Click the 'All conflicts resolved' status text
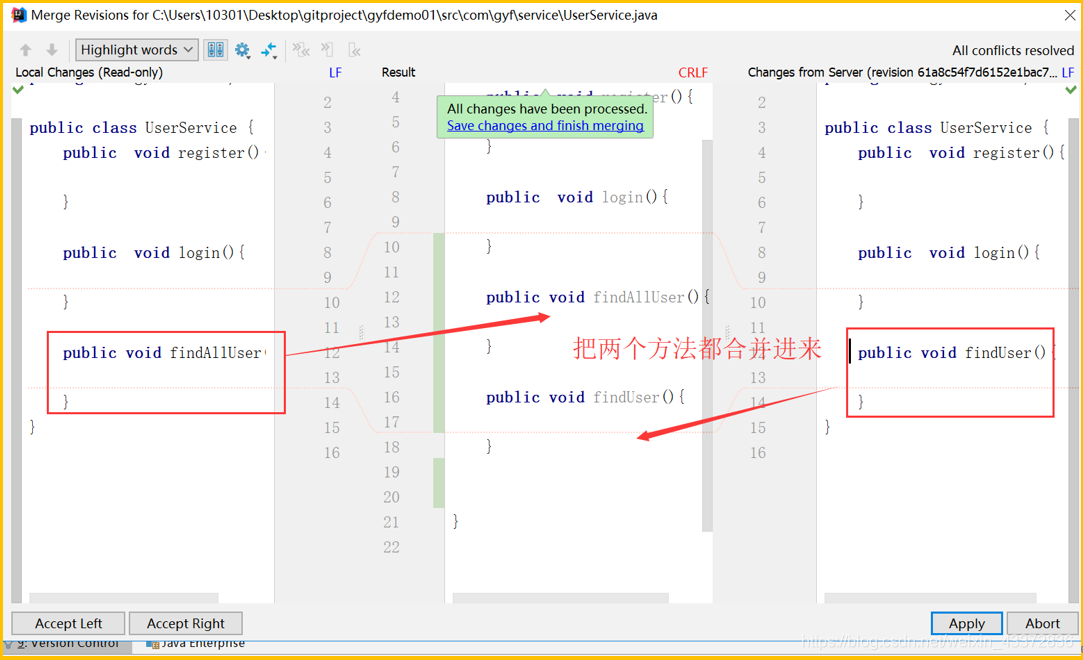Image resolution: width=1083 pixels, height=660 pixels. [1013, 50]
